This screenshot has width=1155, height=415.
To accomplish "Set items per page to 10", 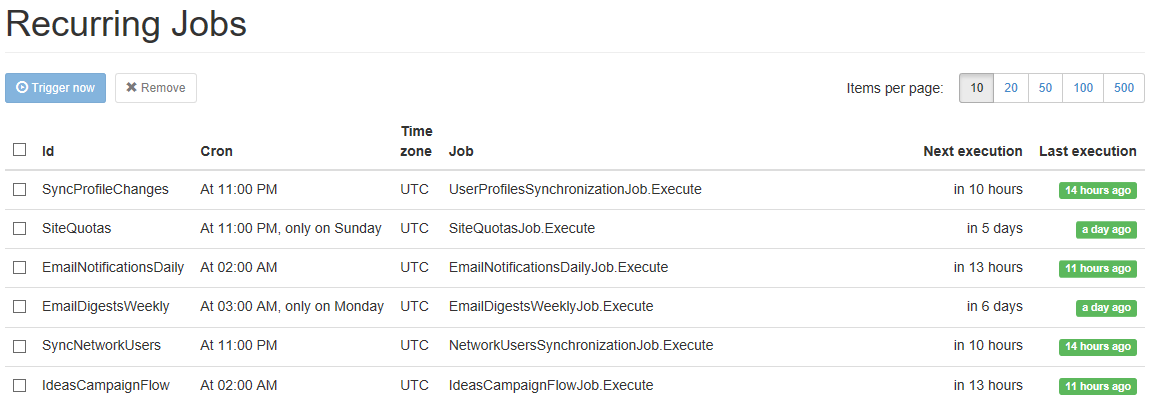I will tap(976, 88).
